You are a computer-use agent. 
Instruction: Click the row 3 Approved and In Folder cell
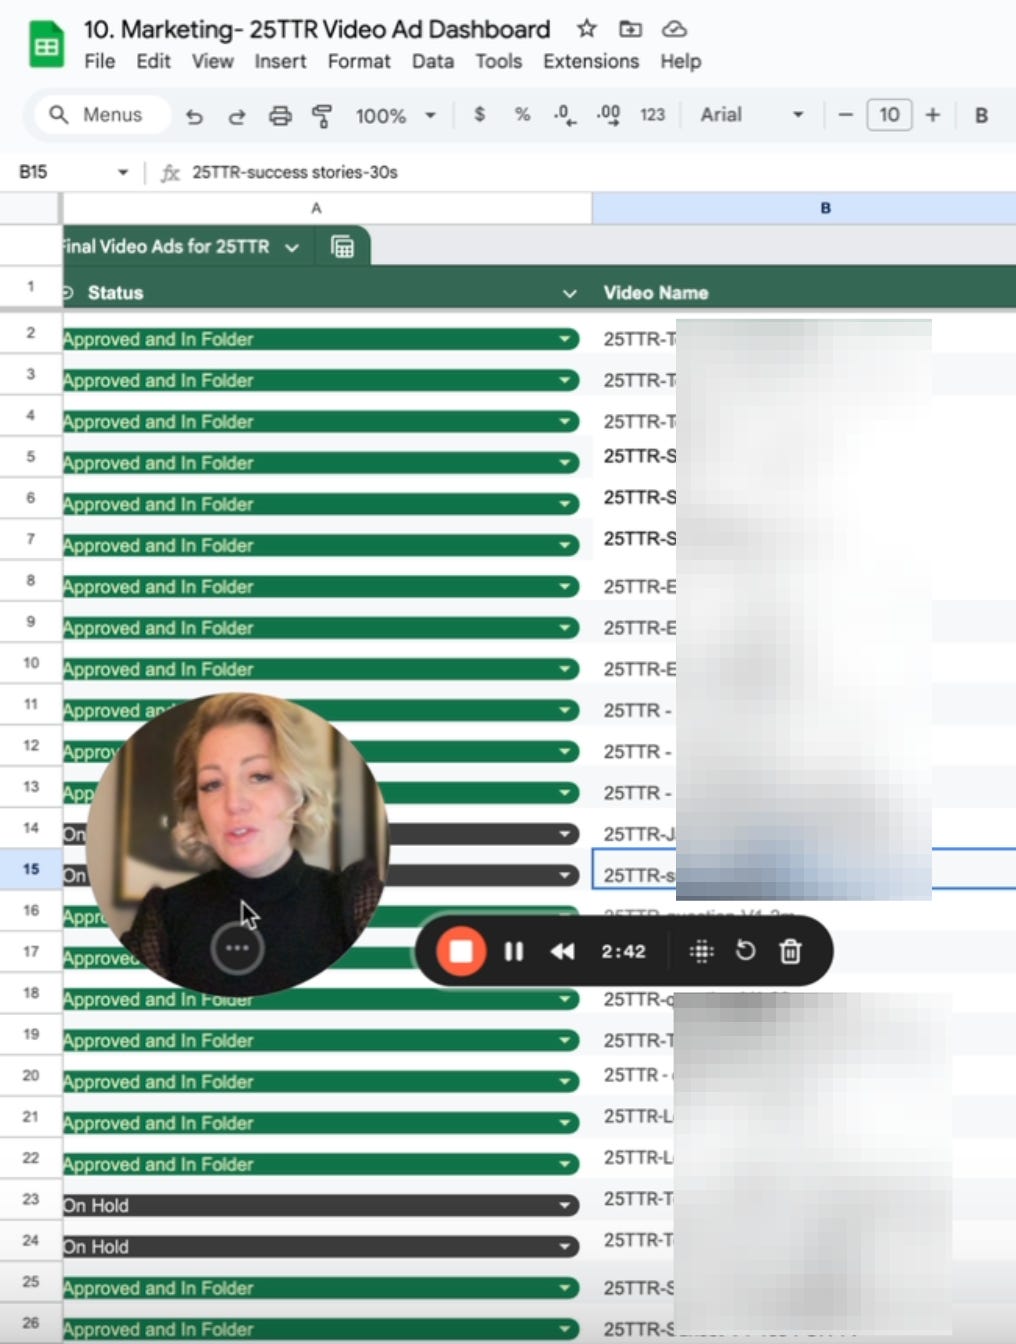click(x=320, y=380)
